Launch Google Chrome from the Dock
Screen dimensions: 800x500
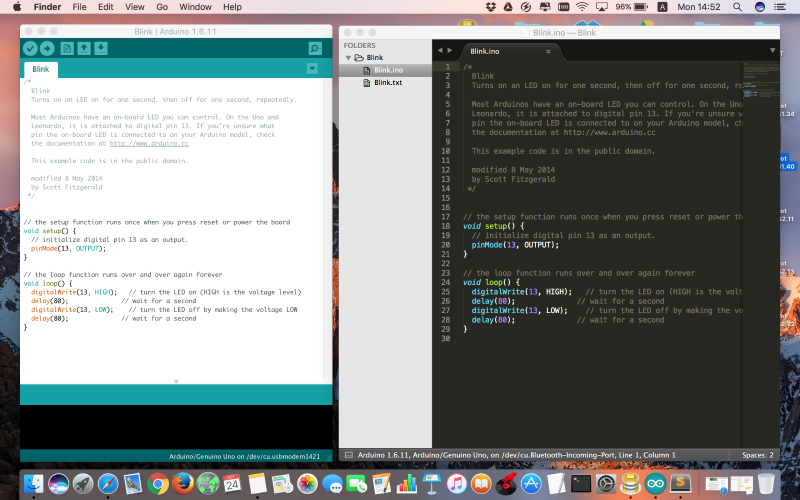(158, 483)
